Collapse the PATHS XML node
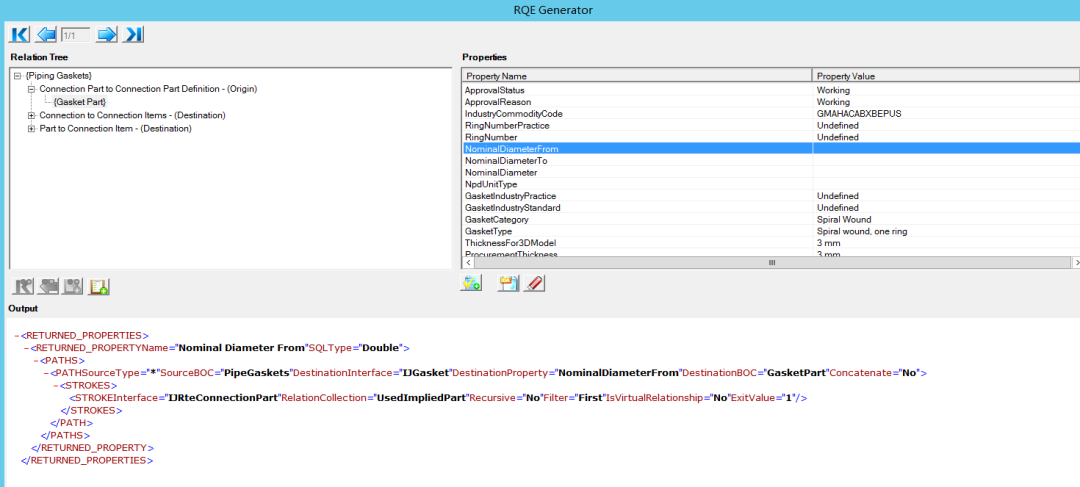 pyautogui.click(x=36, y=360)
